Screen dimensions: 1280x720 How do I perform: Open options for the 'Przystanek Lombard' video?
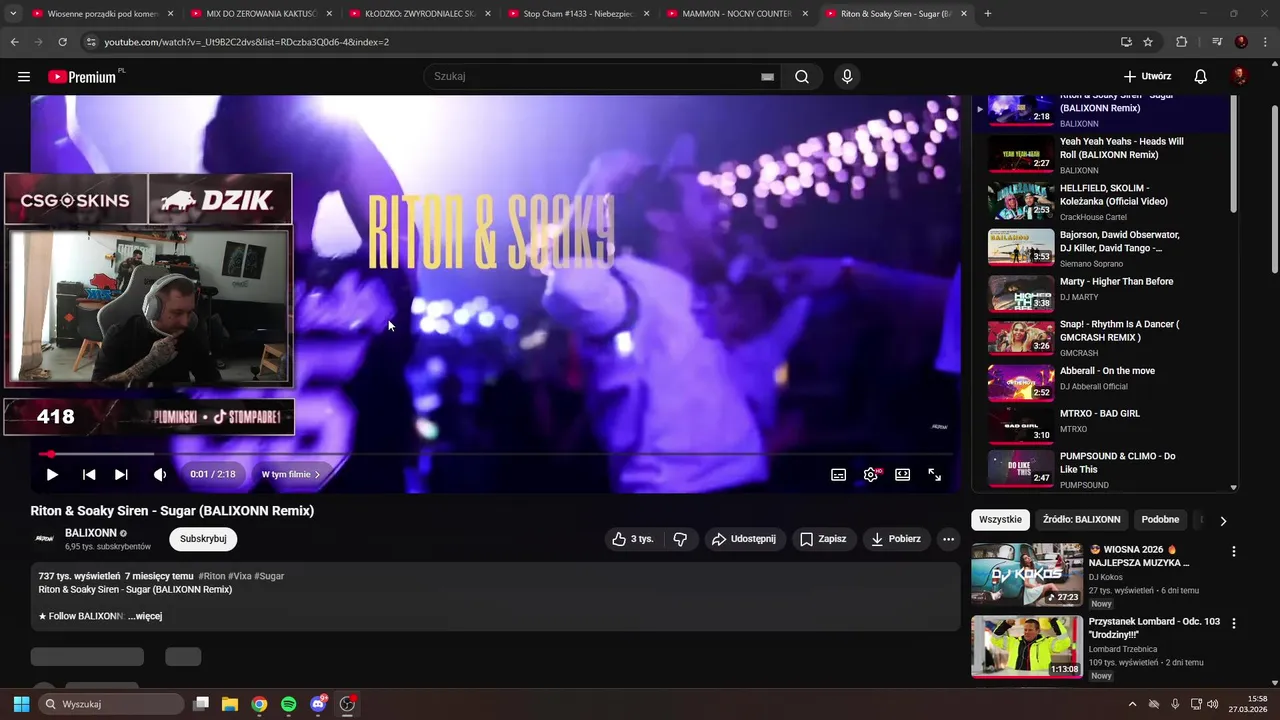pyautogui.click(x=1234, y=623)
